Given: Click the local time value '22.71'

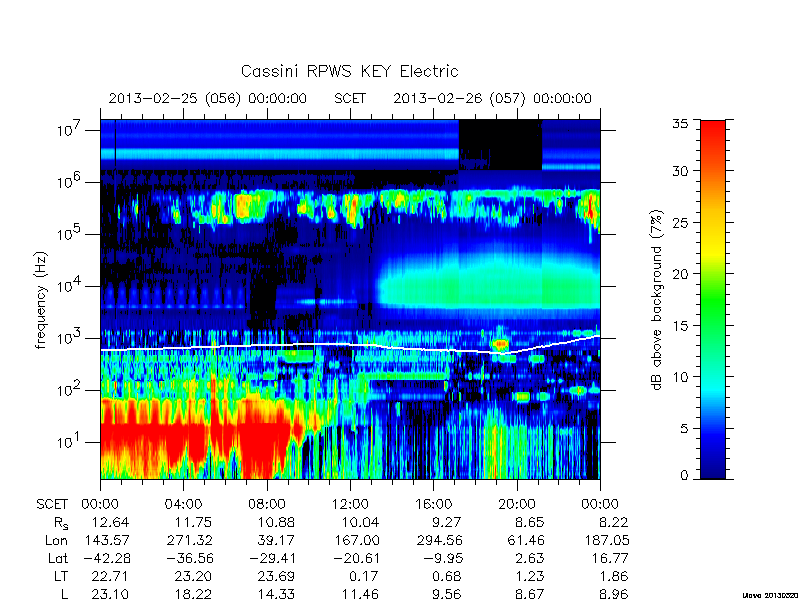Looking at the screenshot, I should [x=110, y=577].
